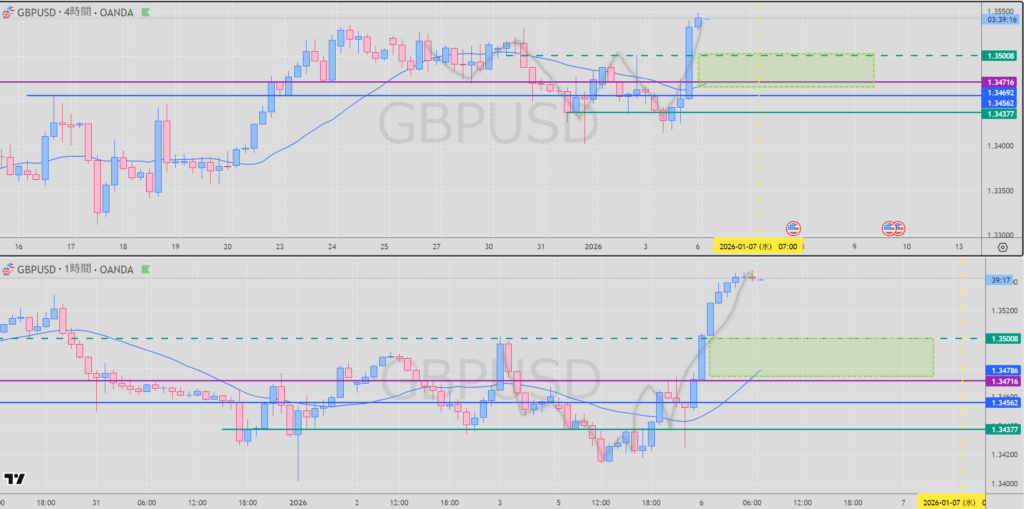The image size is (1024, 509).
Task: Click the 03:39:16 countdown price label
Action: [x=1001, y=19]
